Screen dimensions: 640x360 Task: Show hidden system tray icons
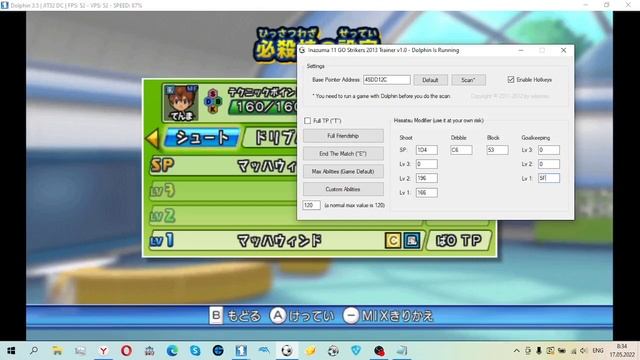click(x=516, y=351)
